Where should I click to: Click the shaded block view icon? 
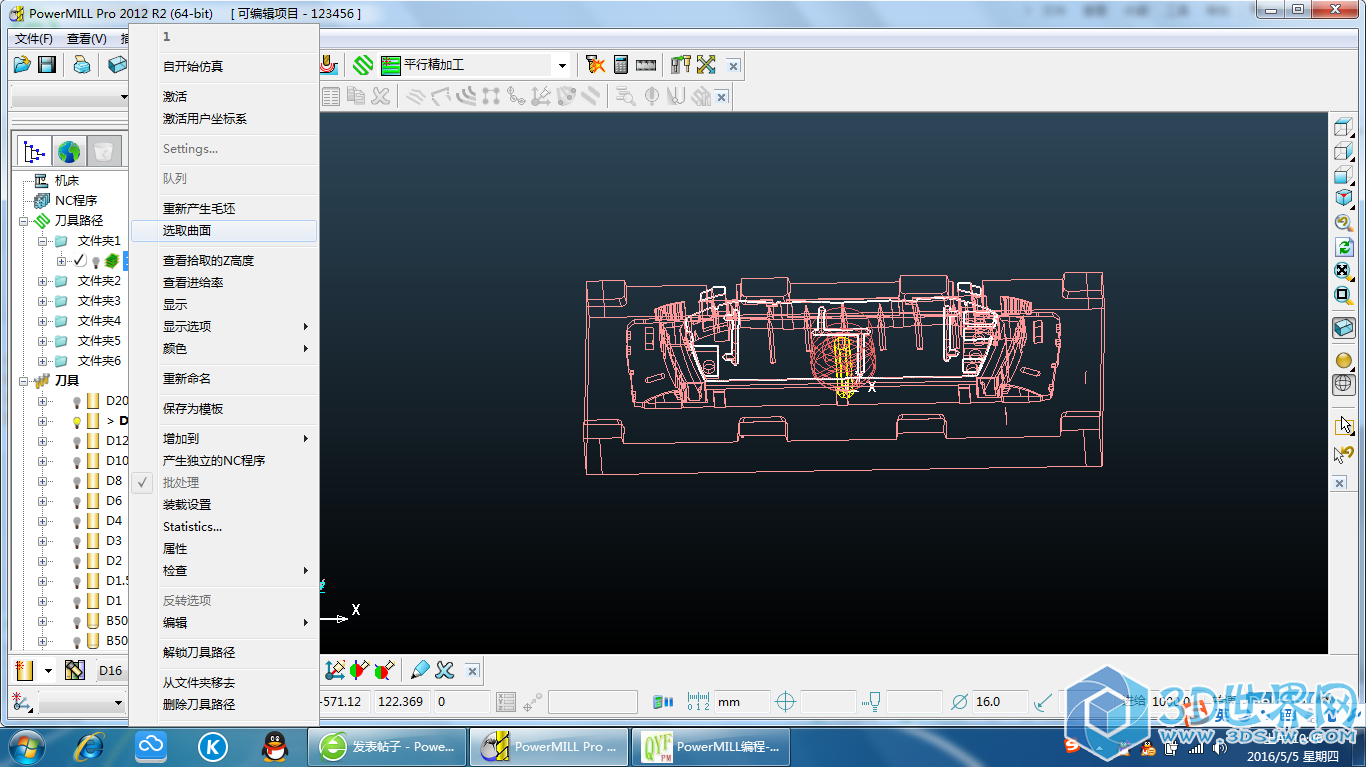[1343, 327]
